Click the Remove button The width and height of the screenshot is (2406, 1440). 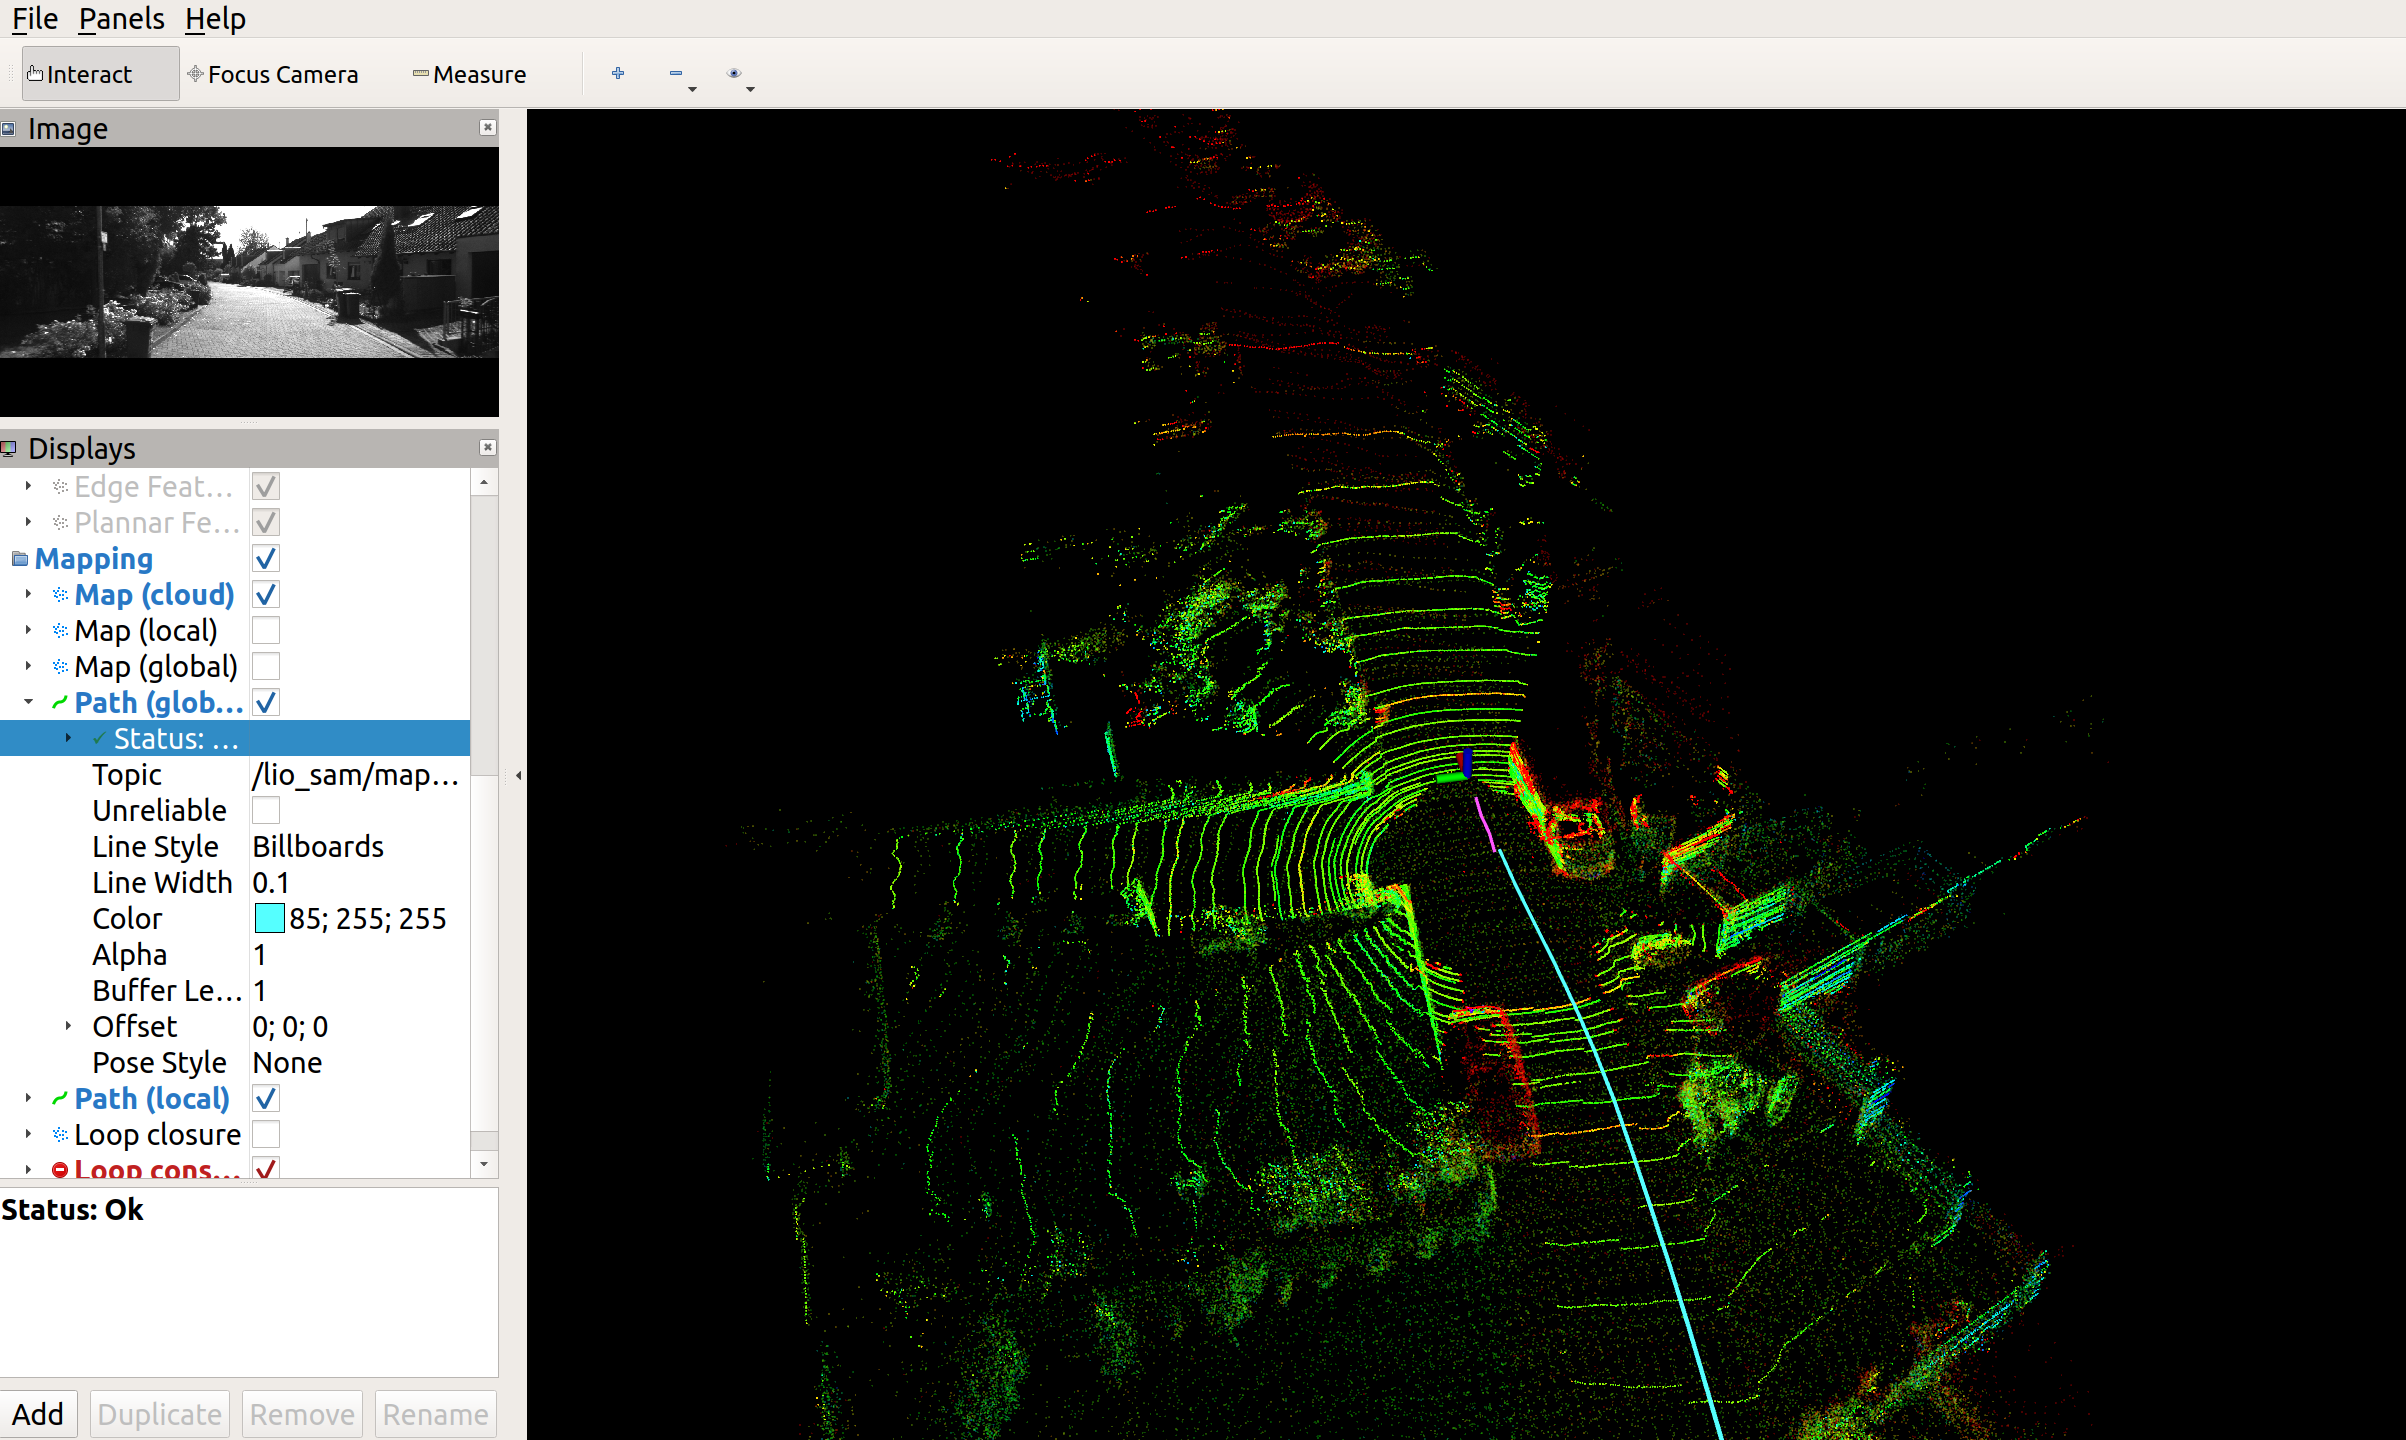click(x=302, y=1414)
